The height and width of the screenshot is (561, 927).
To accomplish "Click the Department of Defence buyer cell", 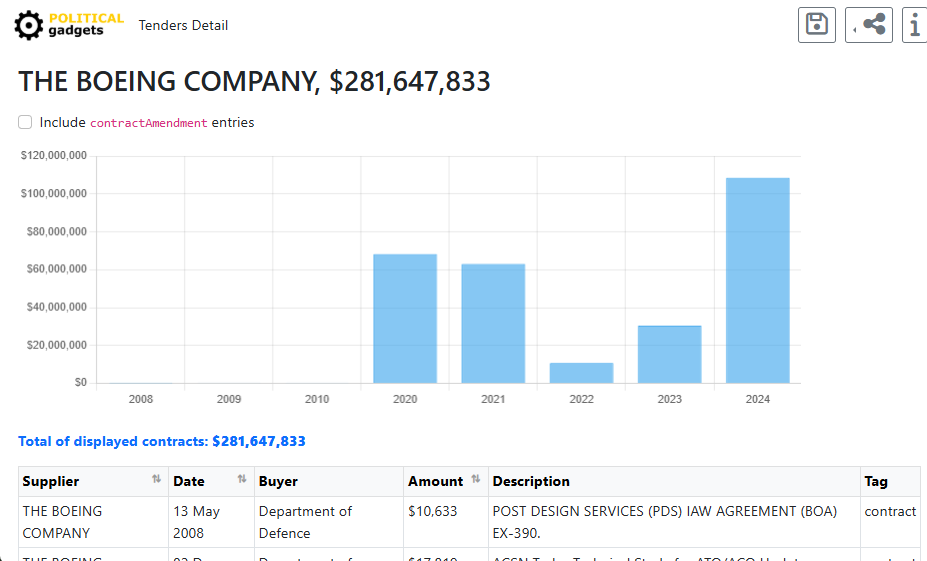I will coord(329,522).
